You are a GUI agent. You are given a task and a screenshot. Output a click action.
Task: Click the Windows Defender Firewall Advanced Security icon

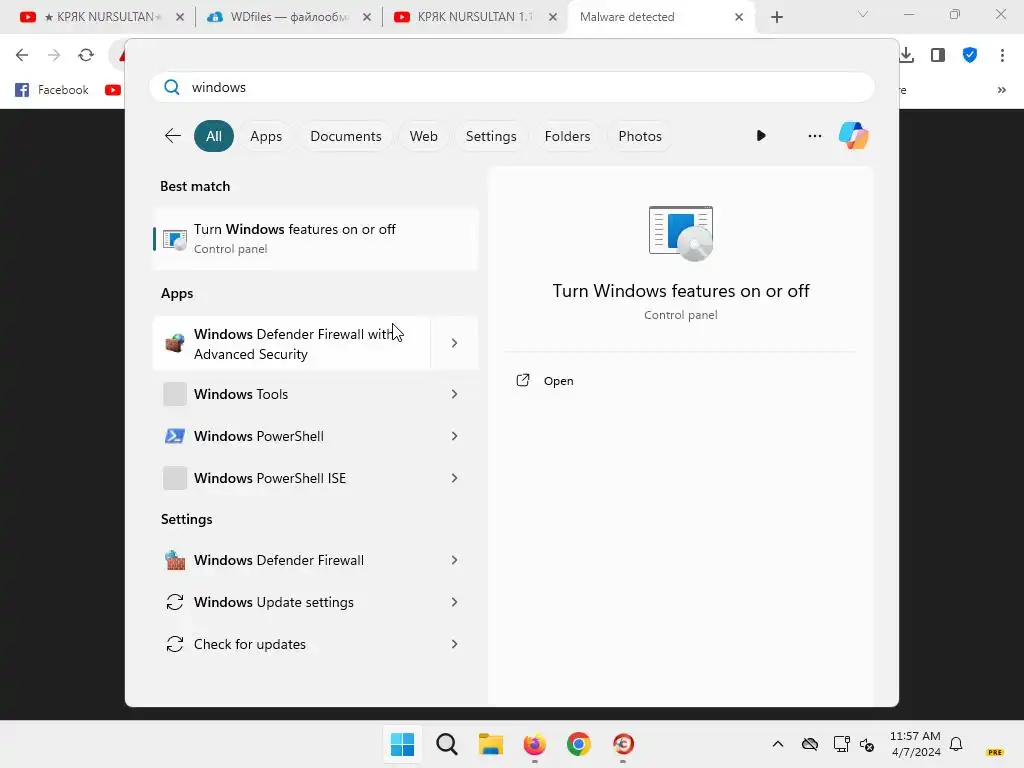[175, 343]
